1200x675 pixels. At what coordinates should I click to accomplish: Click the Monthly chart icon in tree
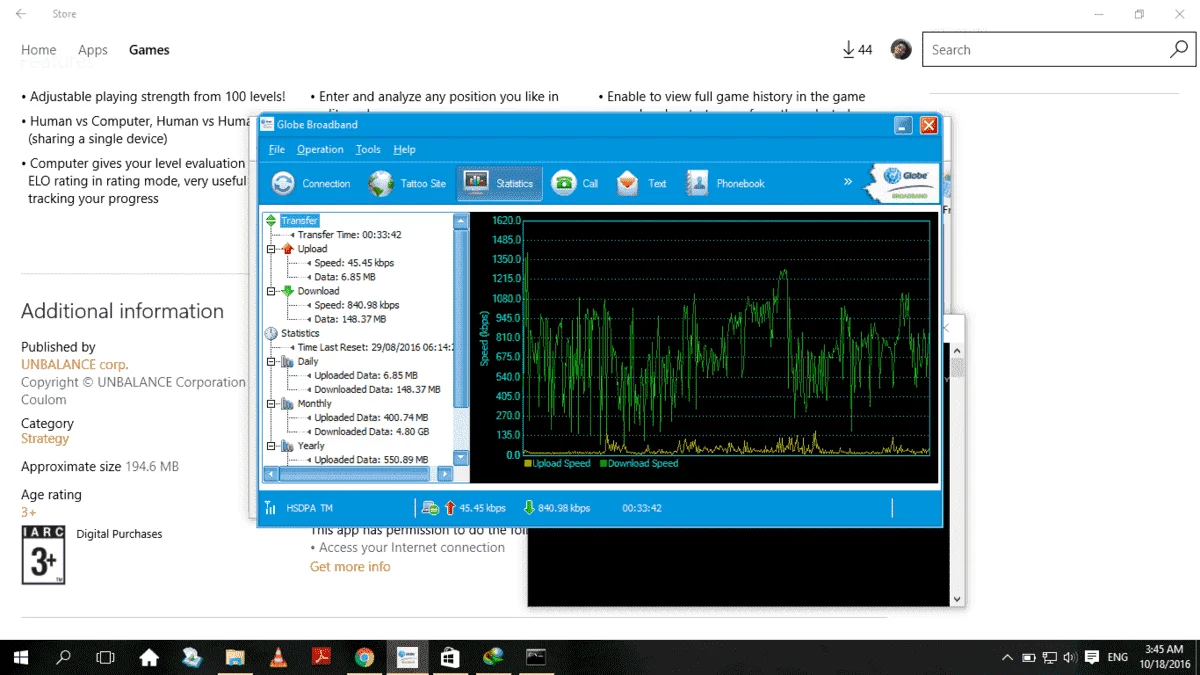click(x=288, y=404)
